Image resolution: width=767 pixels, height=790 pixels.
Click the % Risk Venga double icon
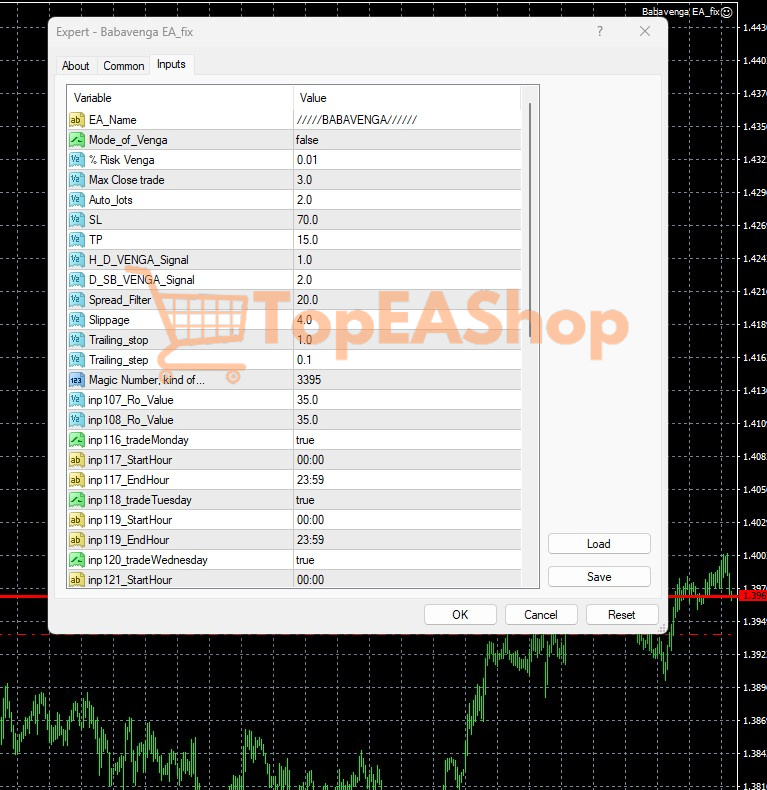[x=77, y=160]
